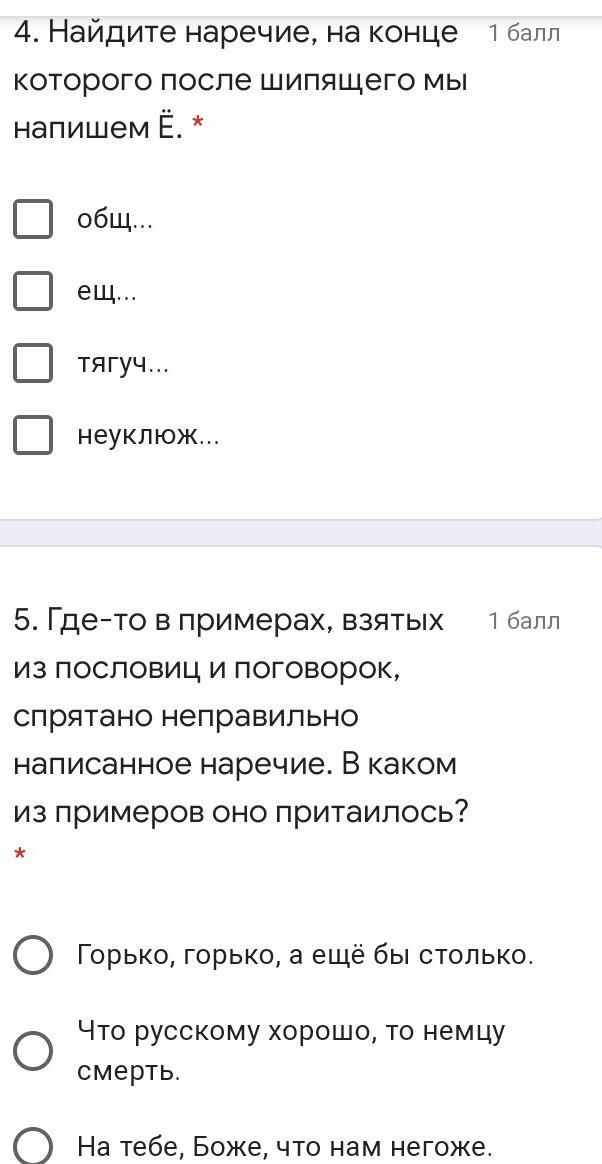Pick radio «На тебе, Боже, что нам негоже»
Viewport: 602px width, 1164px height.
click(x=33, y=1146)
